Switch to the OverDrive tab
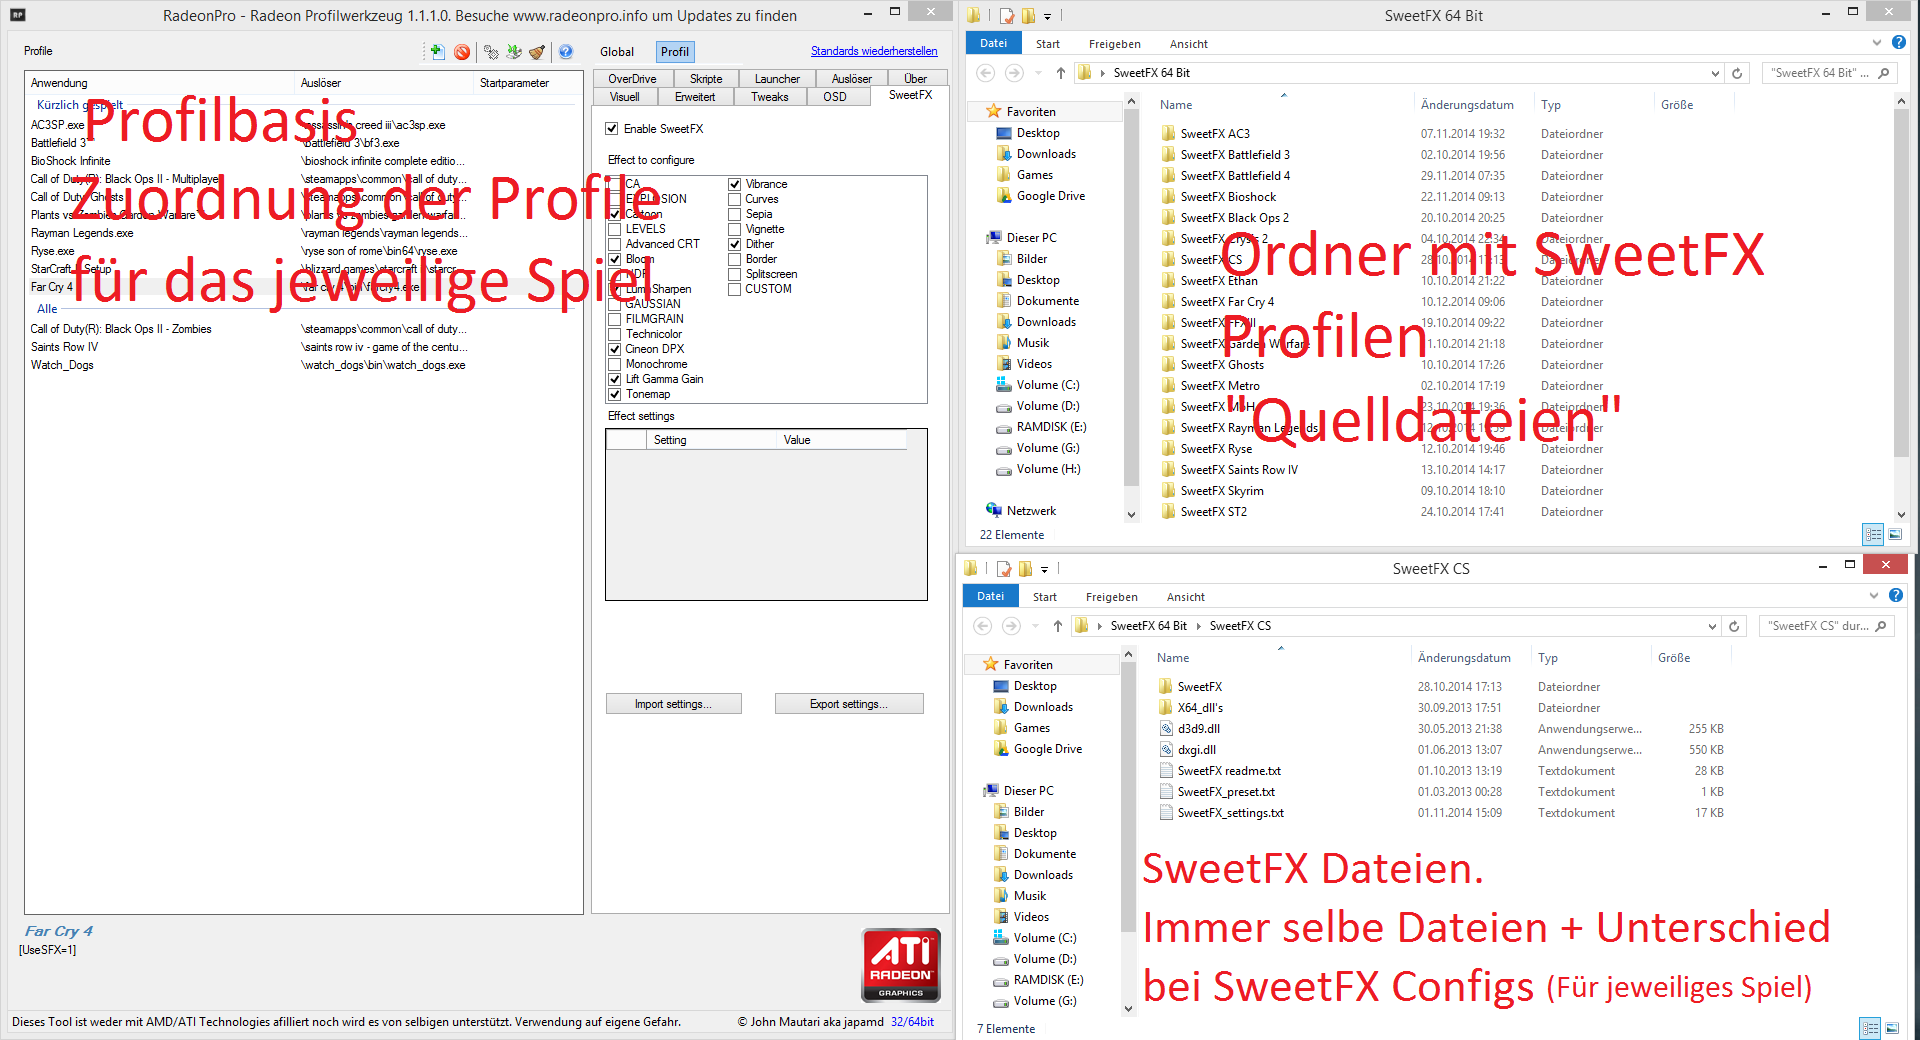1920x1040 pixels. click(632, 79)
